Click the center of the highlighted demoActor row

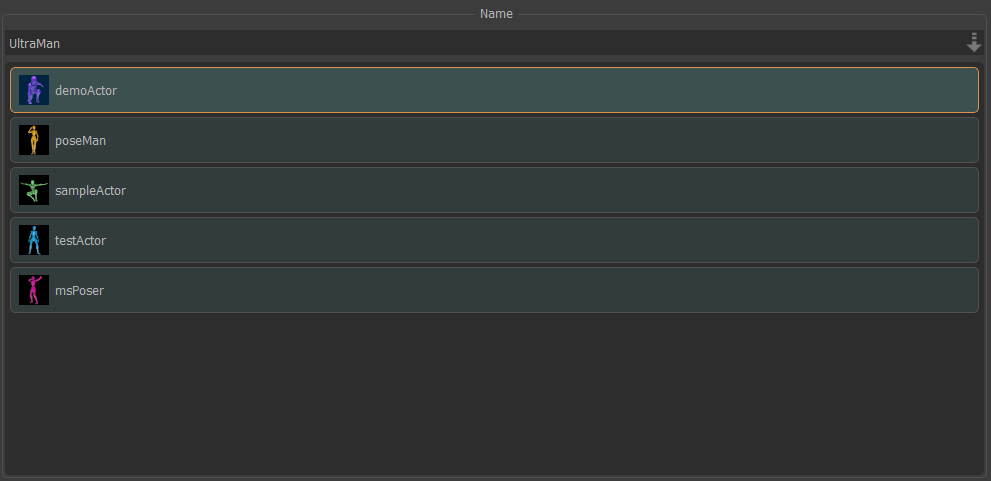494,90
